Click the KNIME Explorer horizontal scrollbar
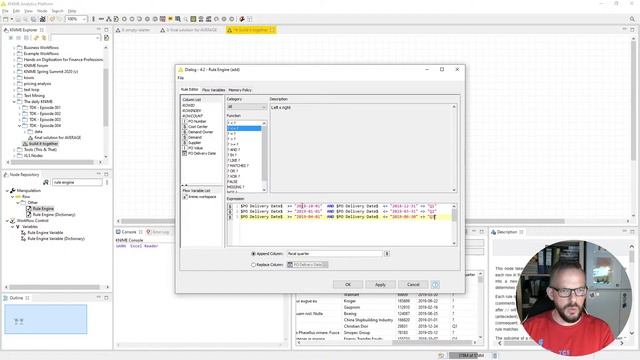The image size is (640, 360). point(54,162)
